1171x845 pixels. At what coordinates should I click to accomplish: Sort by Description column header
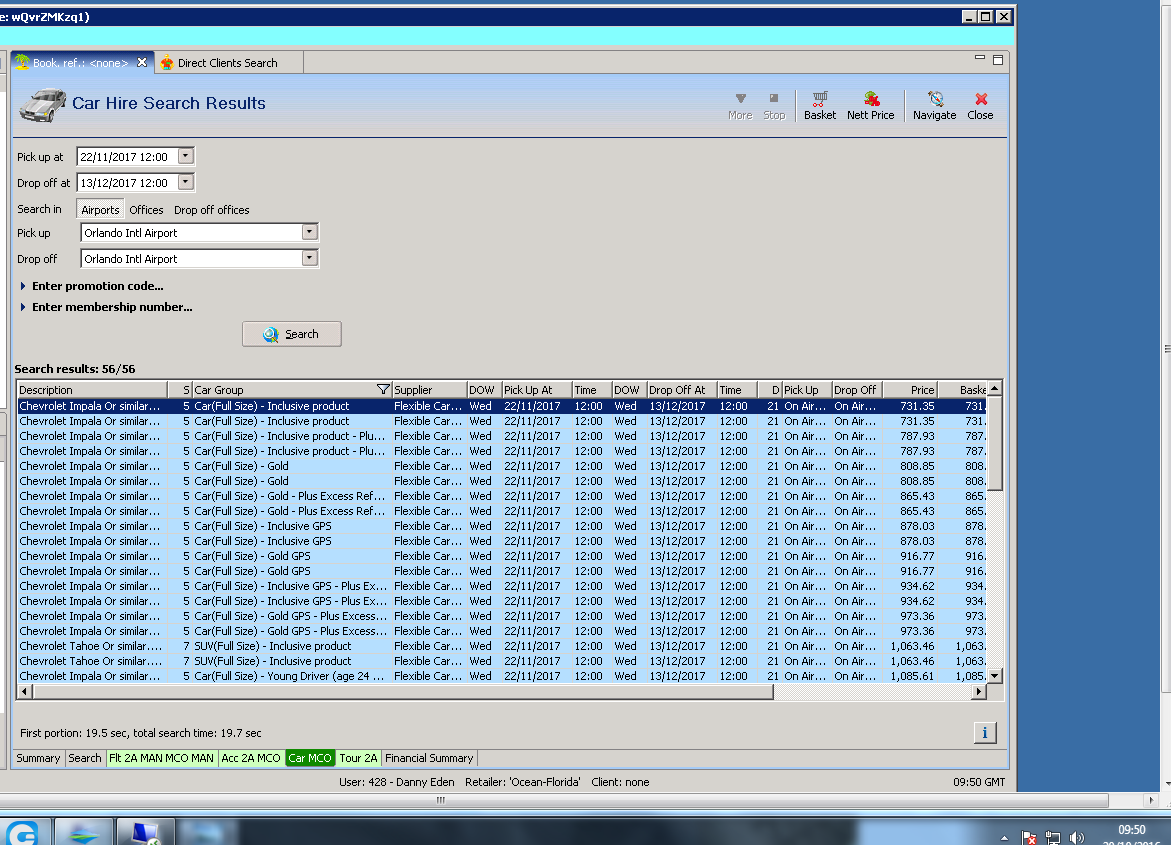coord(92,390)
